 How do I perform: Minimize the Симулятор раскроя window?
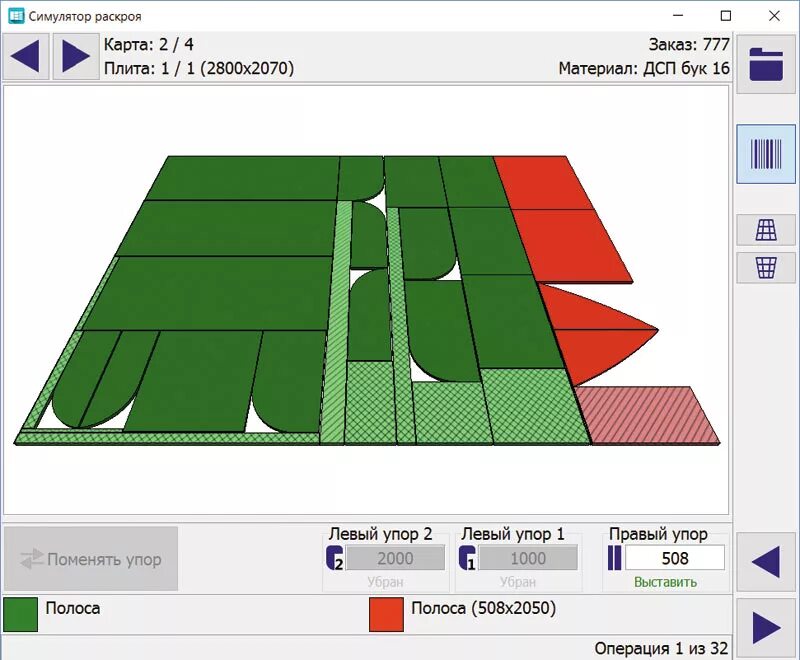(x=678, y=16)
